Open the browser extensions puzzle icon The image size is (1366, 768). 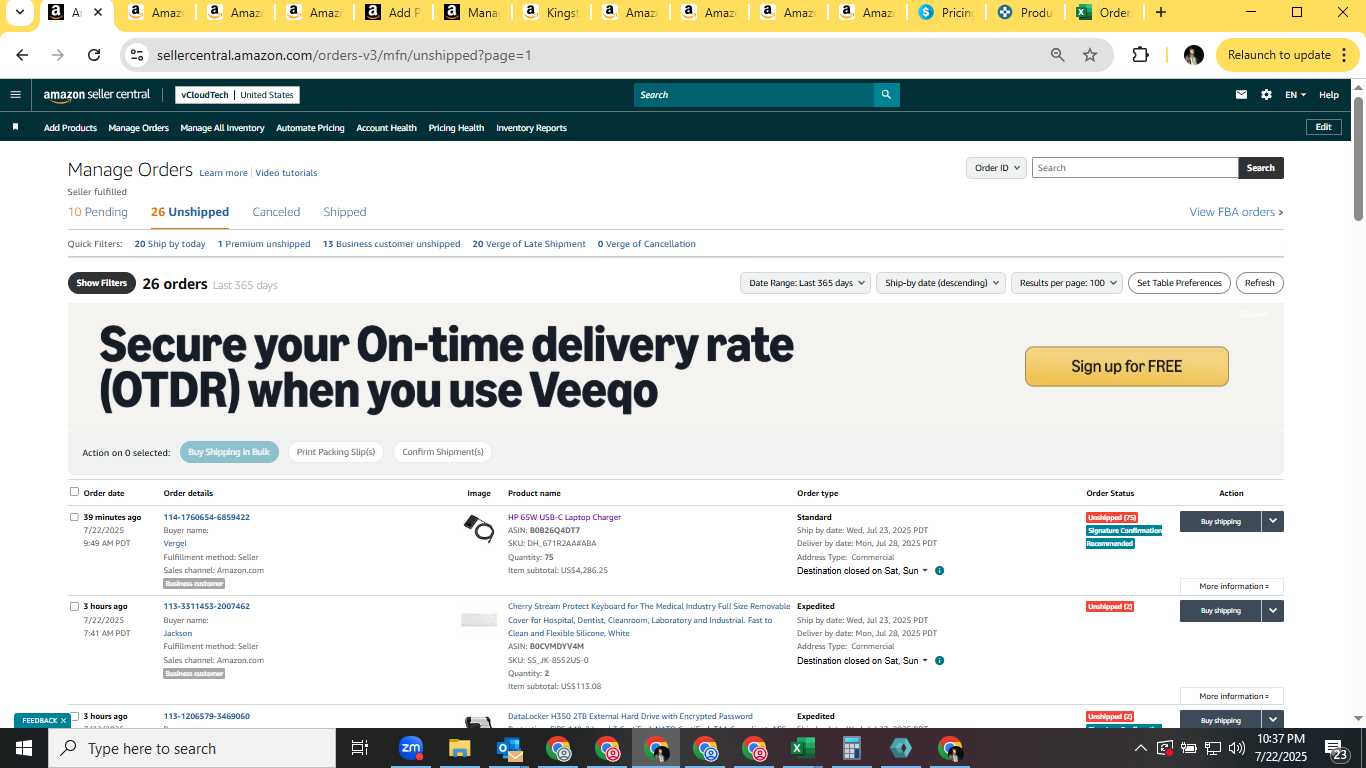(x=1140, y=55)
